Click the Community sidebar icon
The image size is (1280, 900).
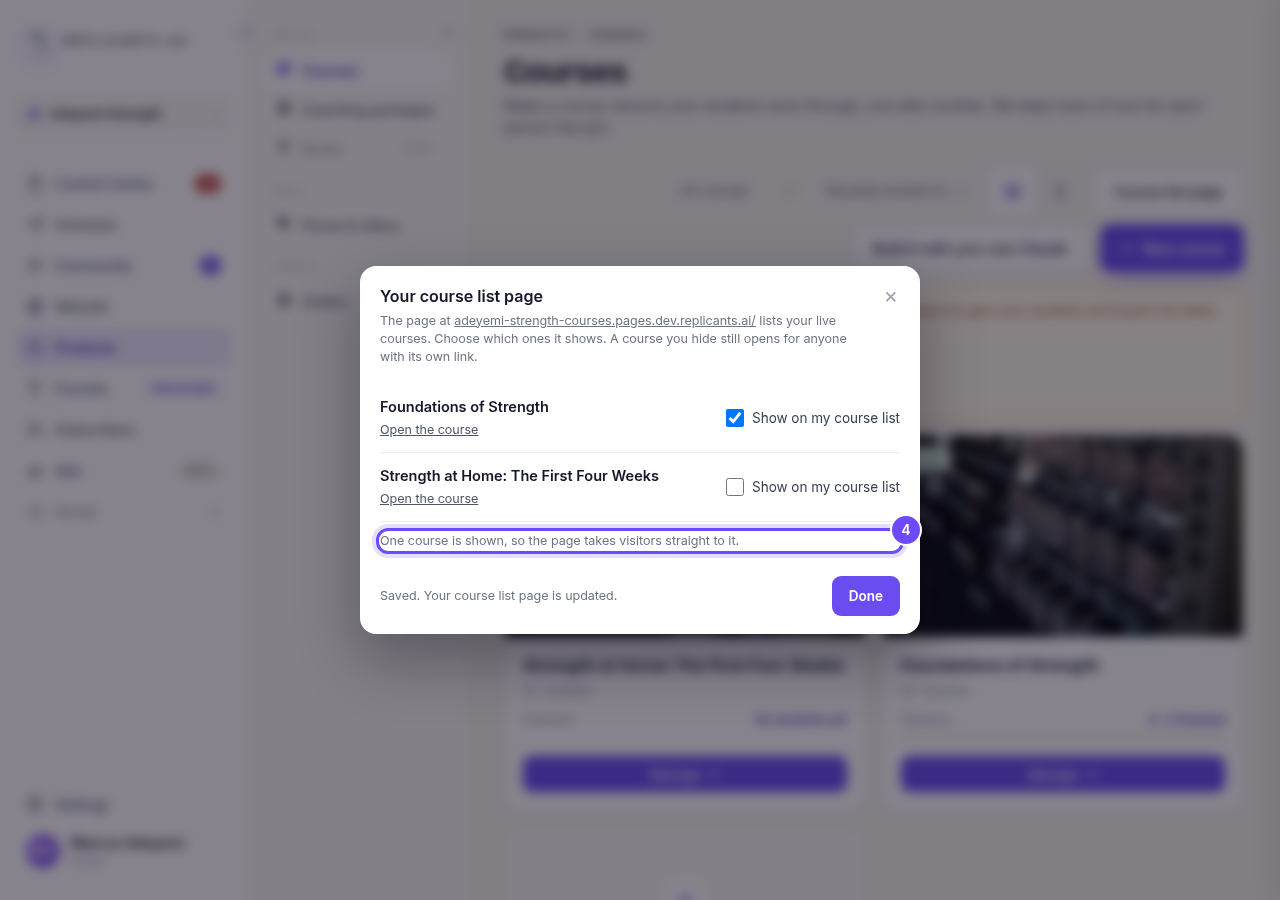pyautogui.click(x=36, y=265)
